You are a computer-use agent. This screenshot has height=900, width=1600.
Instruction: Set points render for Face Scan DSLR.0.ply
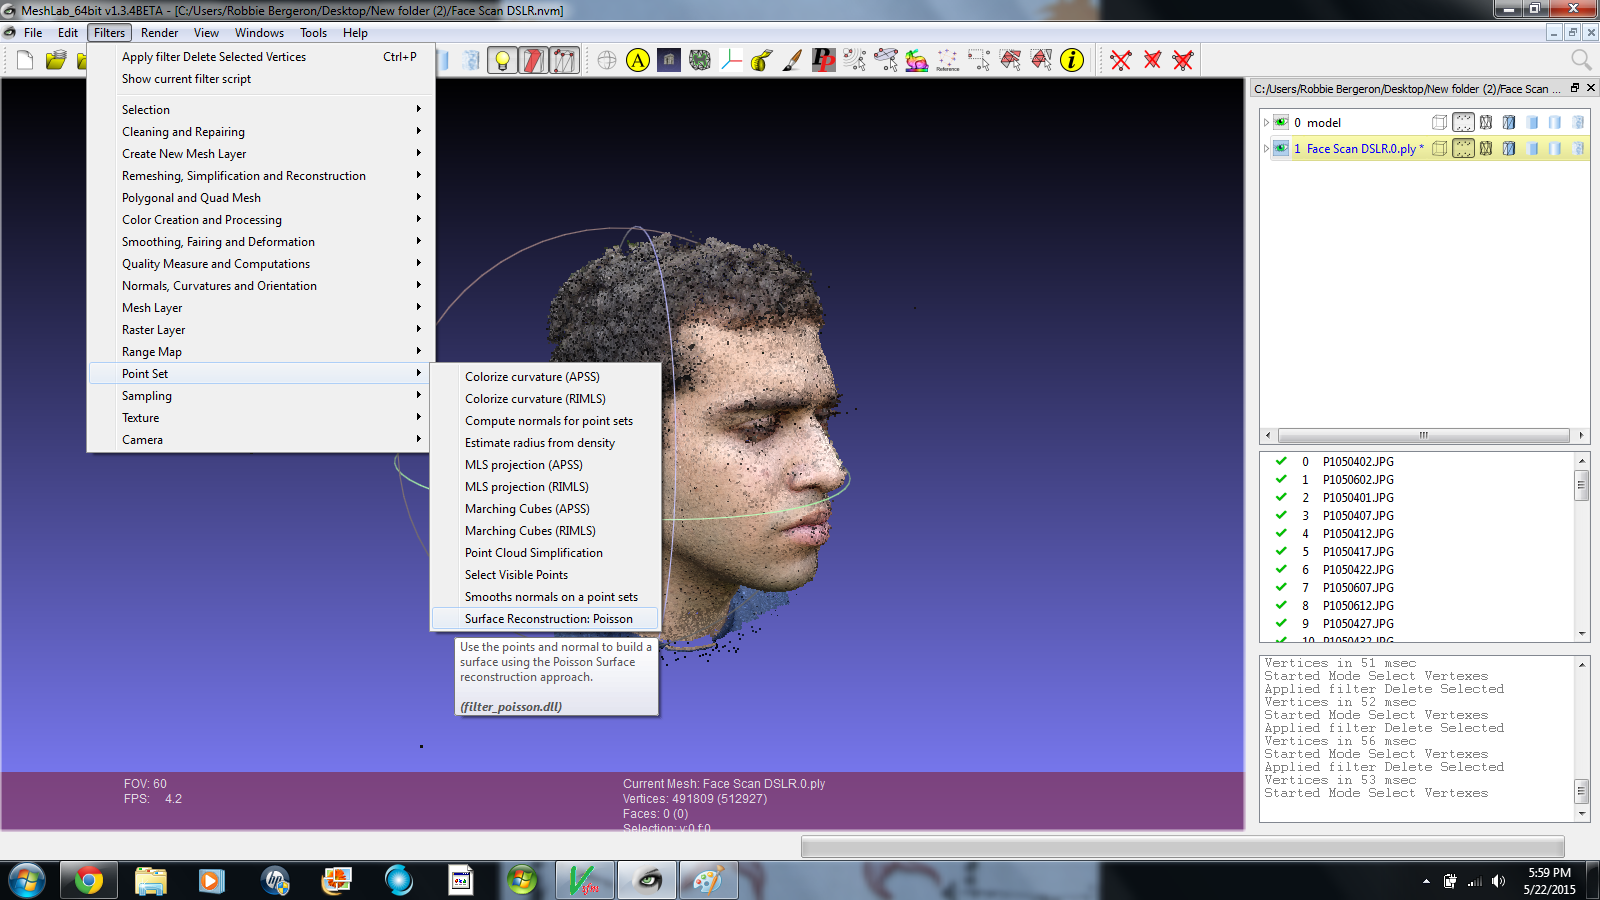tap(1463, 148)
